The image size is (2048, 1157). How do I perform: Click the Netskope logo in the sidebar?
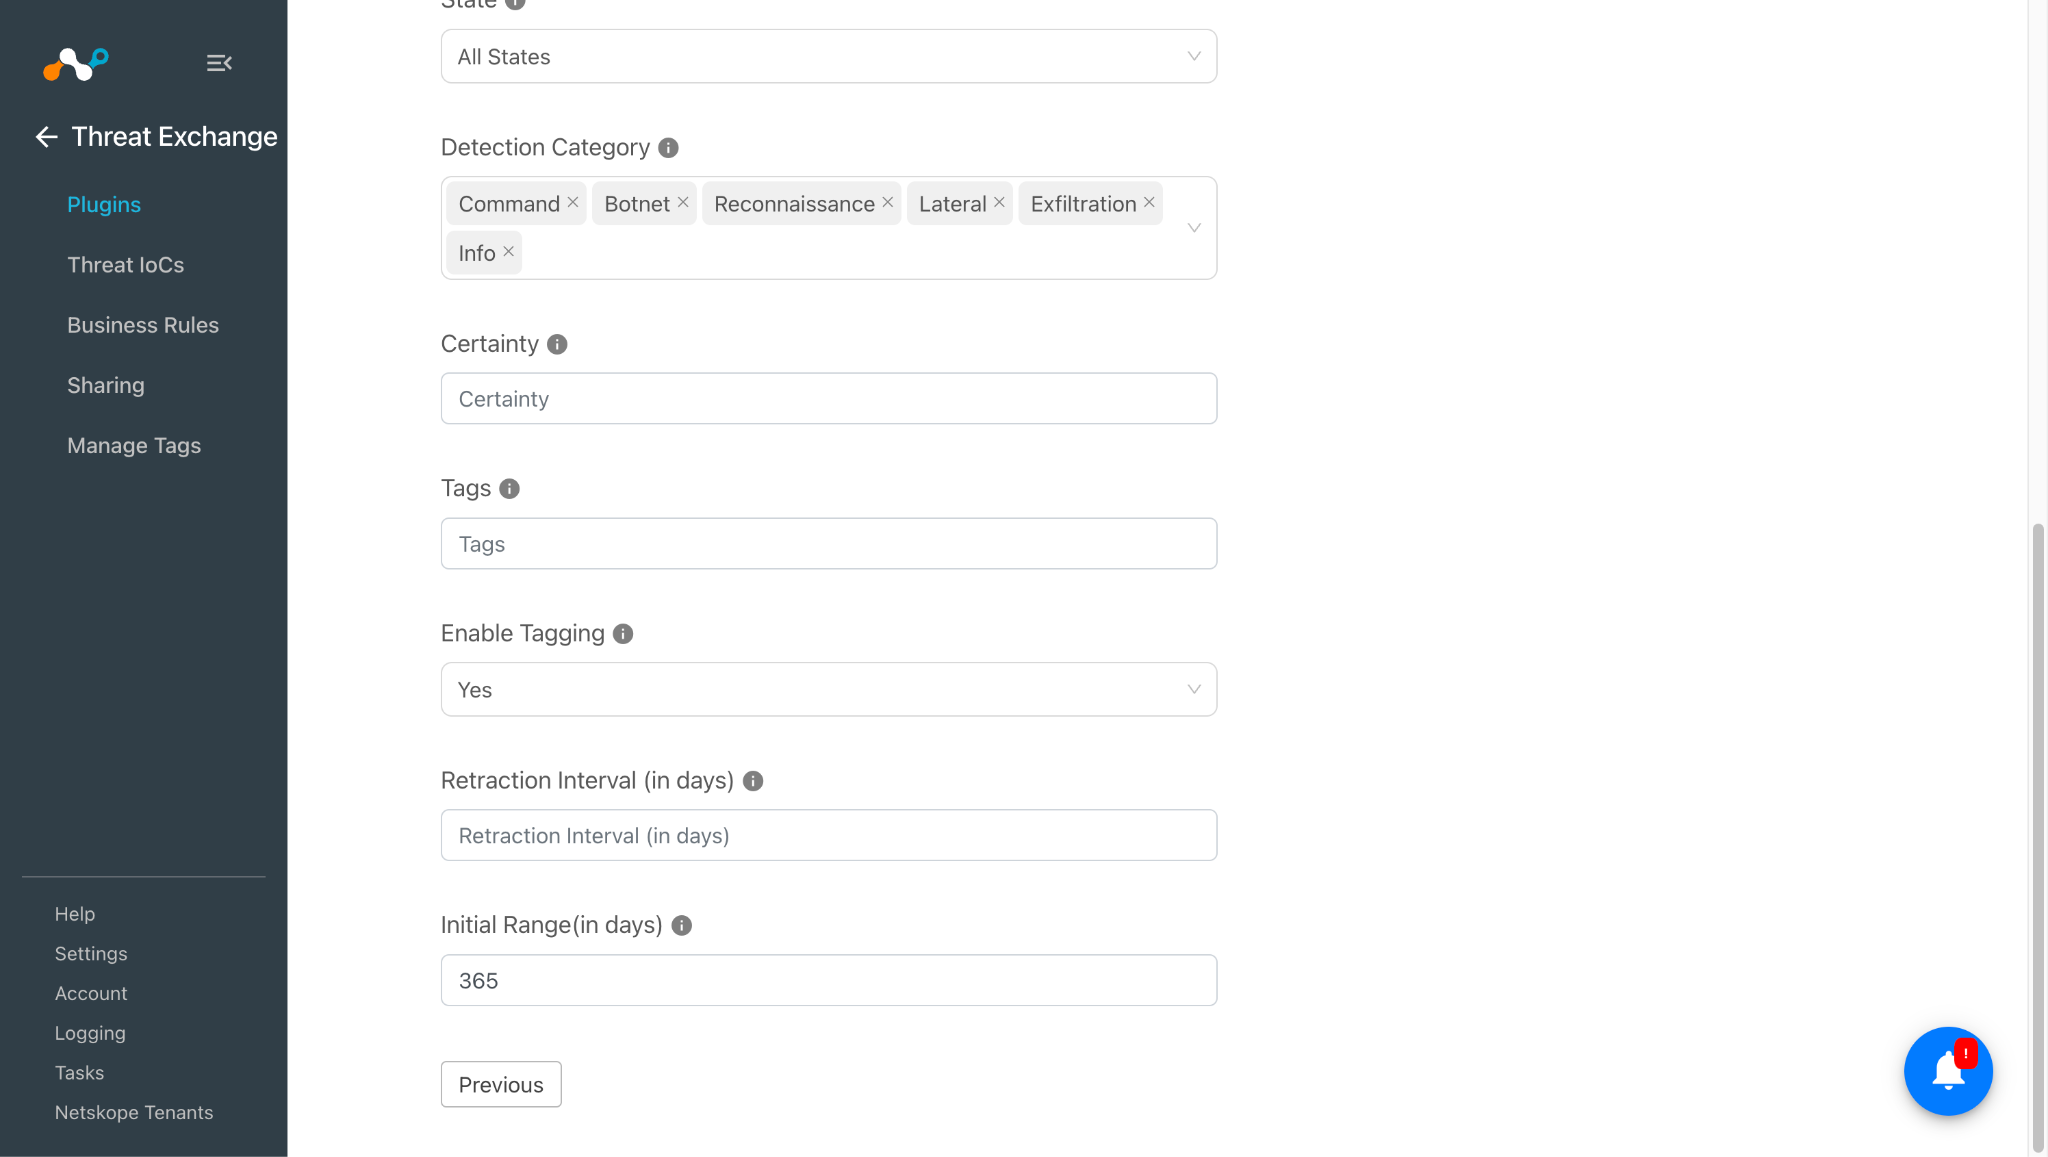76,63
